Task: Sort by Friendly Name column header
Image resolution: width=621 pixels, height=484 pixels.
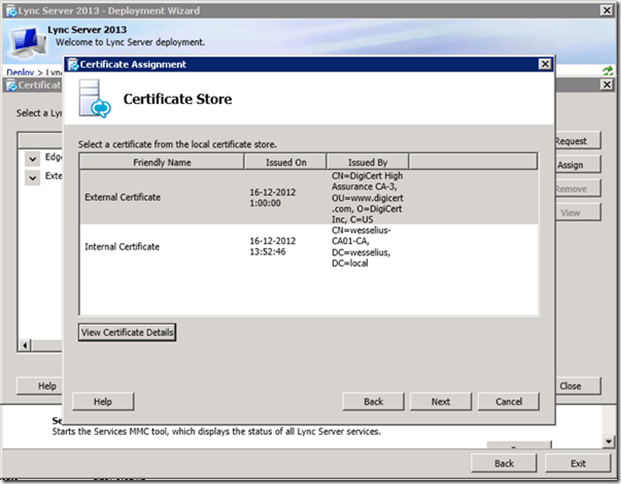Action: tap(160, 161)
